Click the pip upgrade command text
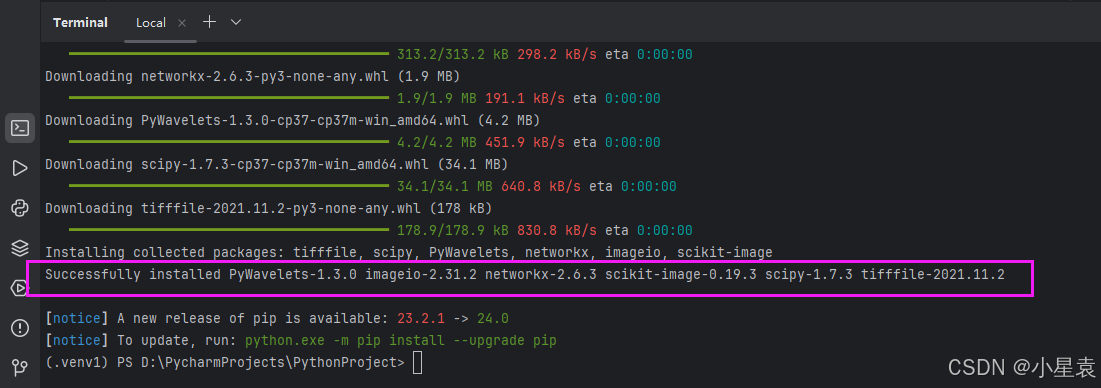1101x388 pixels. (x=401, y=341)
